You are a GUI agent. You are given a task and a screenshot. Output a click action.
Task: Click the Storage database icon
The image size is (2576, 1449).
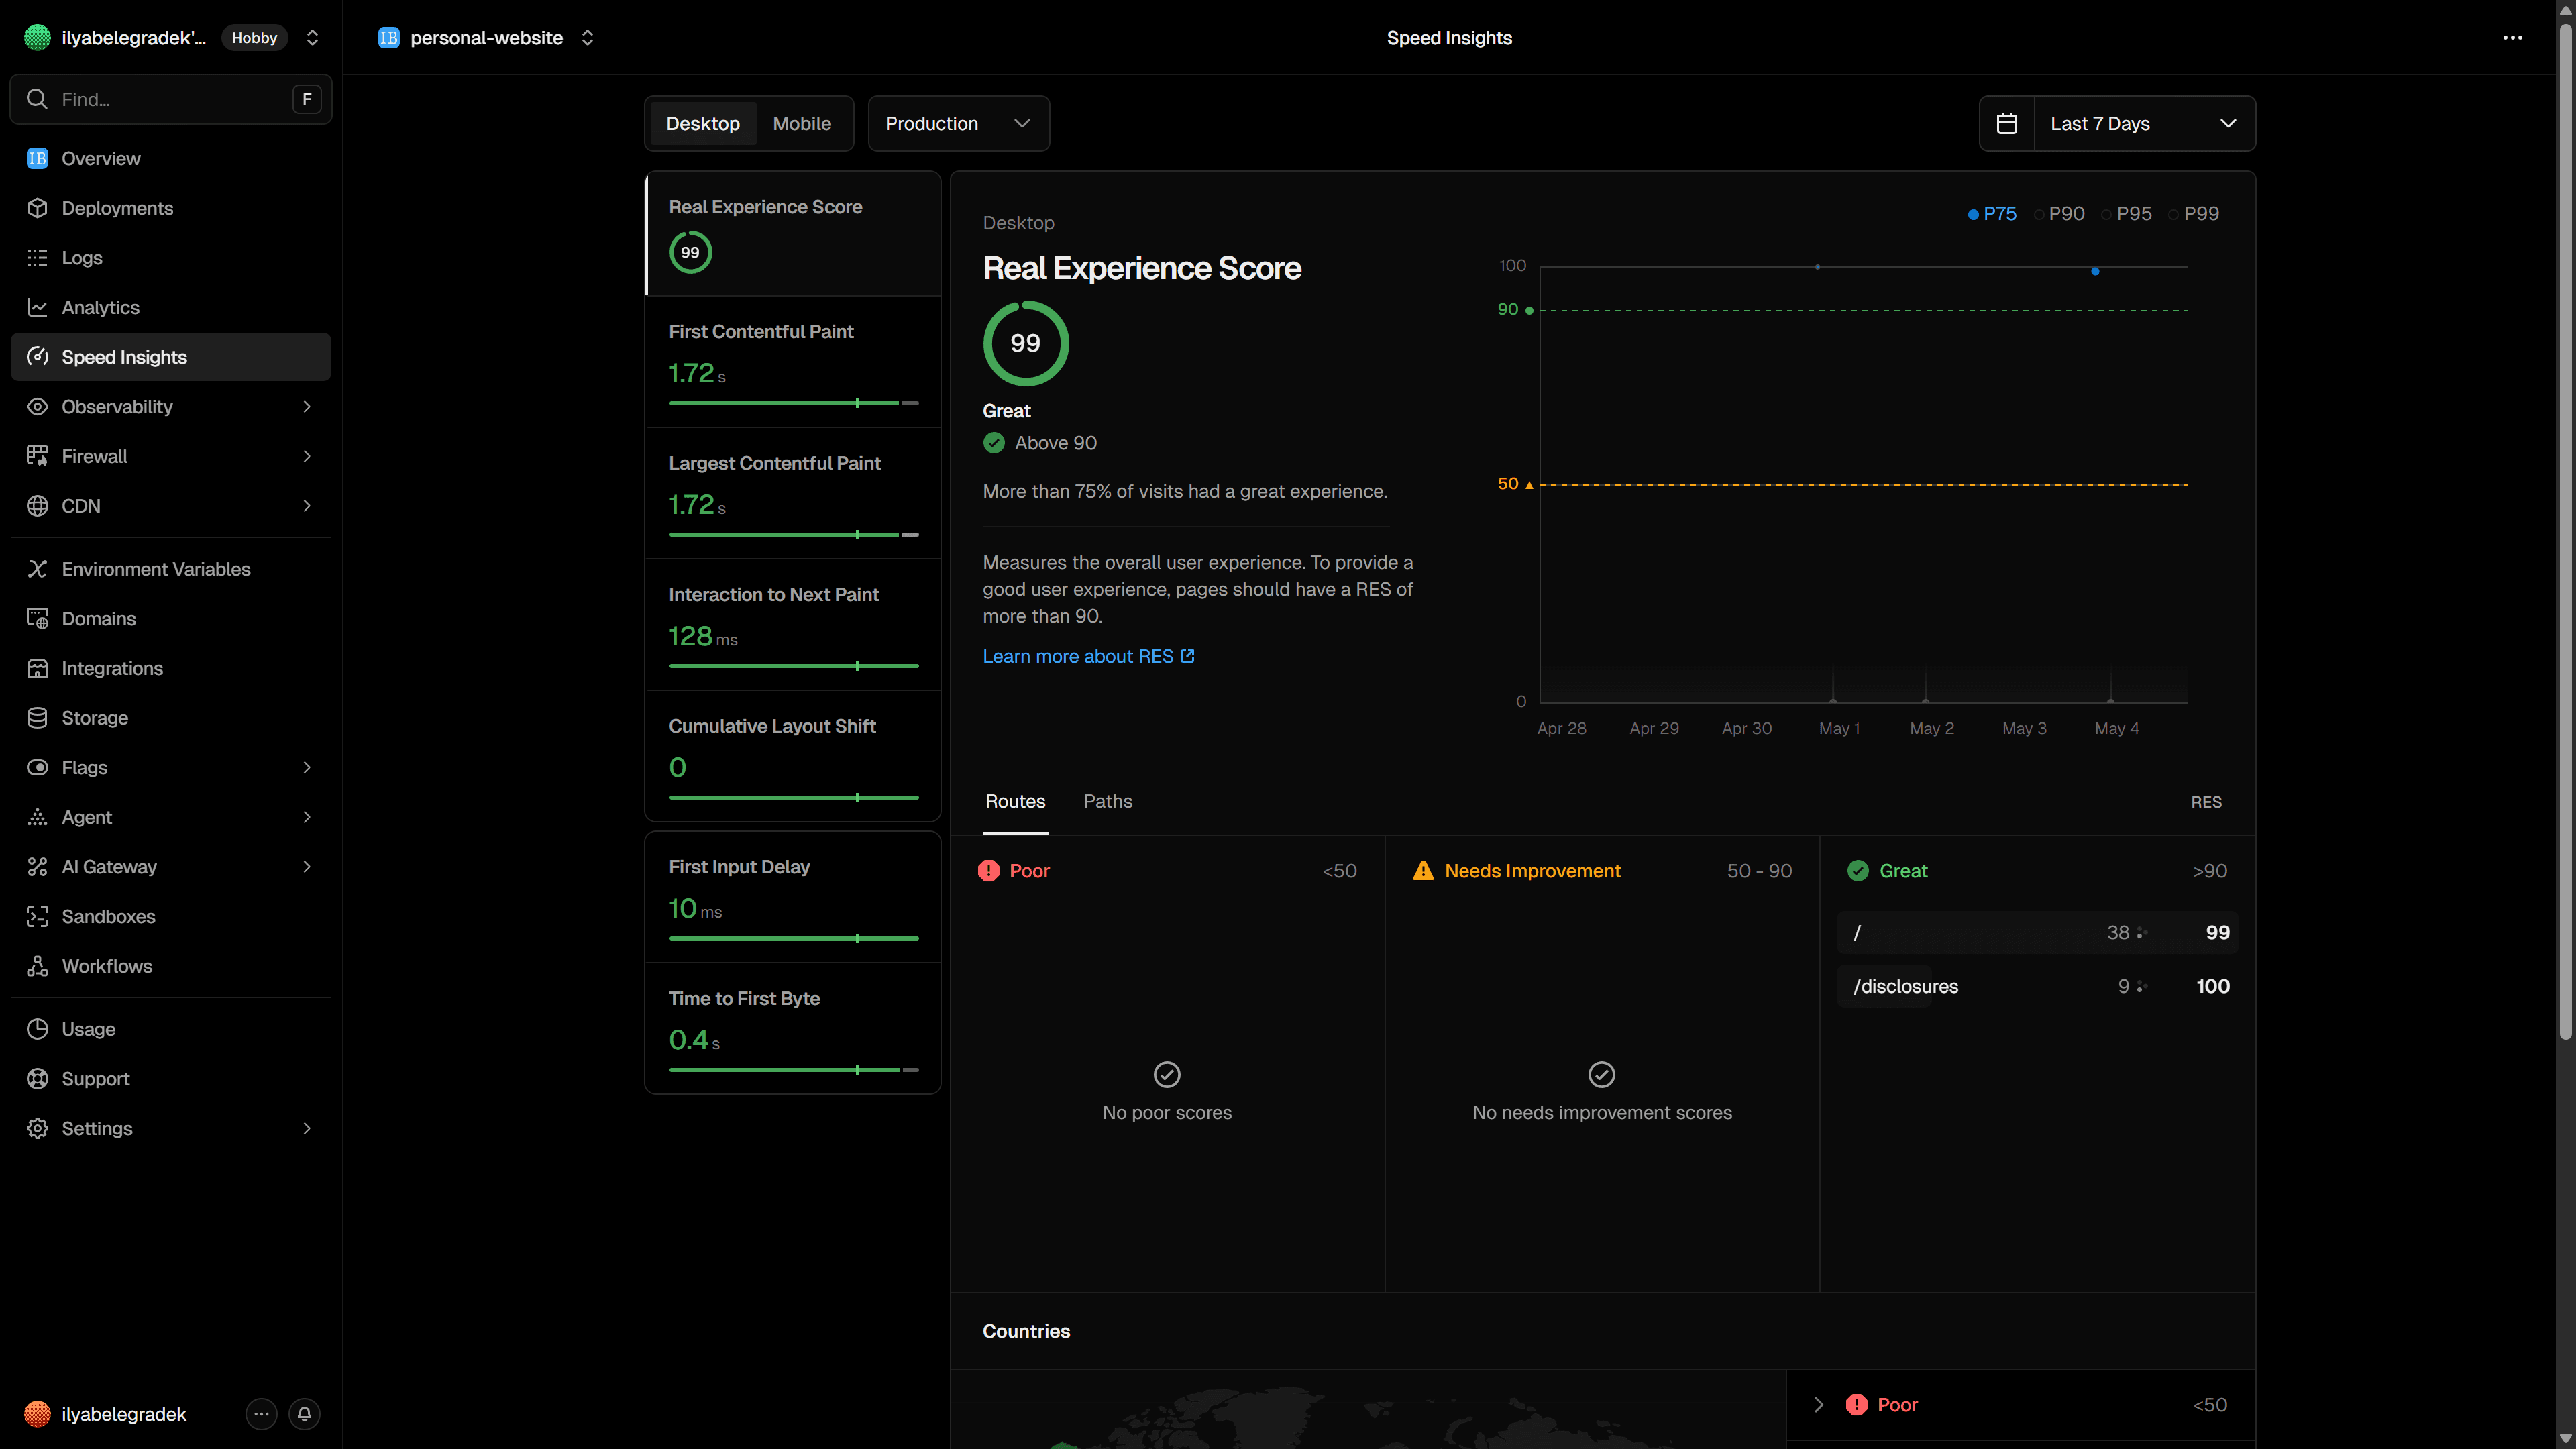point(37,718)
